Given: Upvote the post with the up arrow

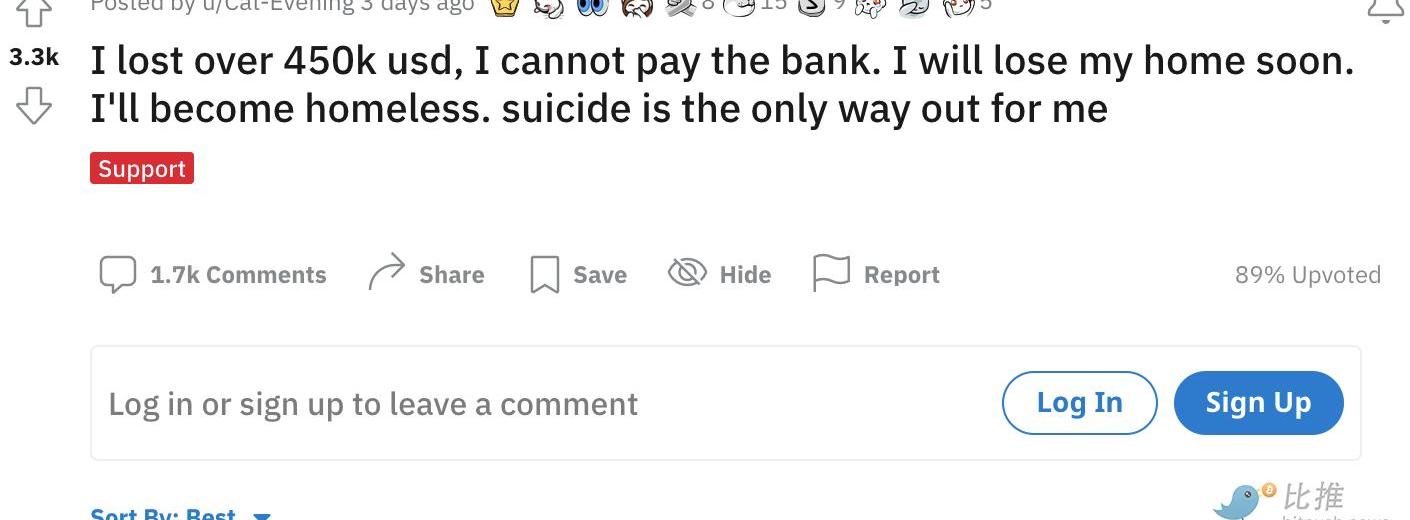Looking at the screenshot, I should point(34,12).
